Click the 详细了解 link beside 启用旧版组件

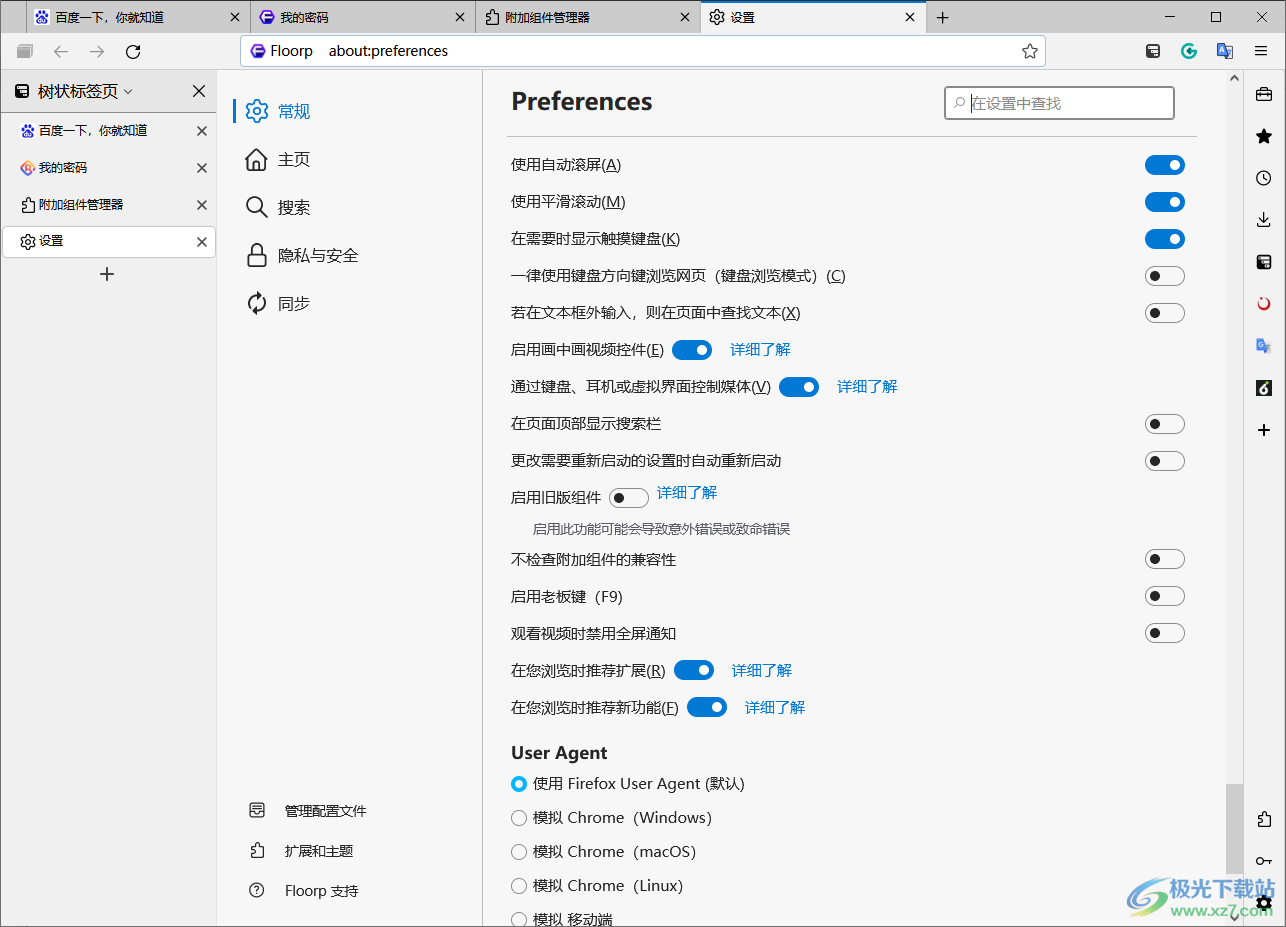point(686,493)
